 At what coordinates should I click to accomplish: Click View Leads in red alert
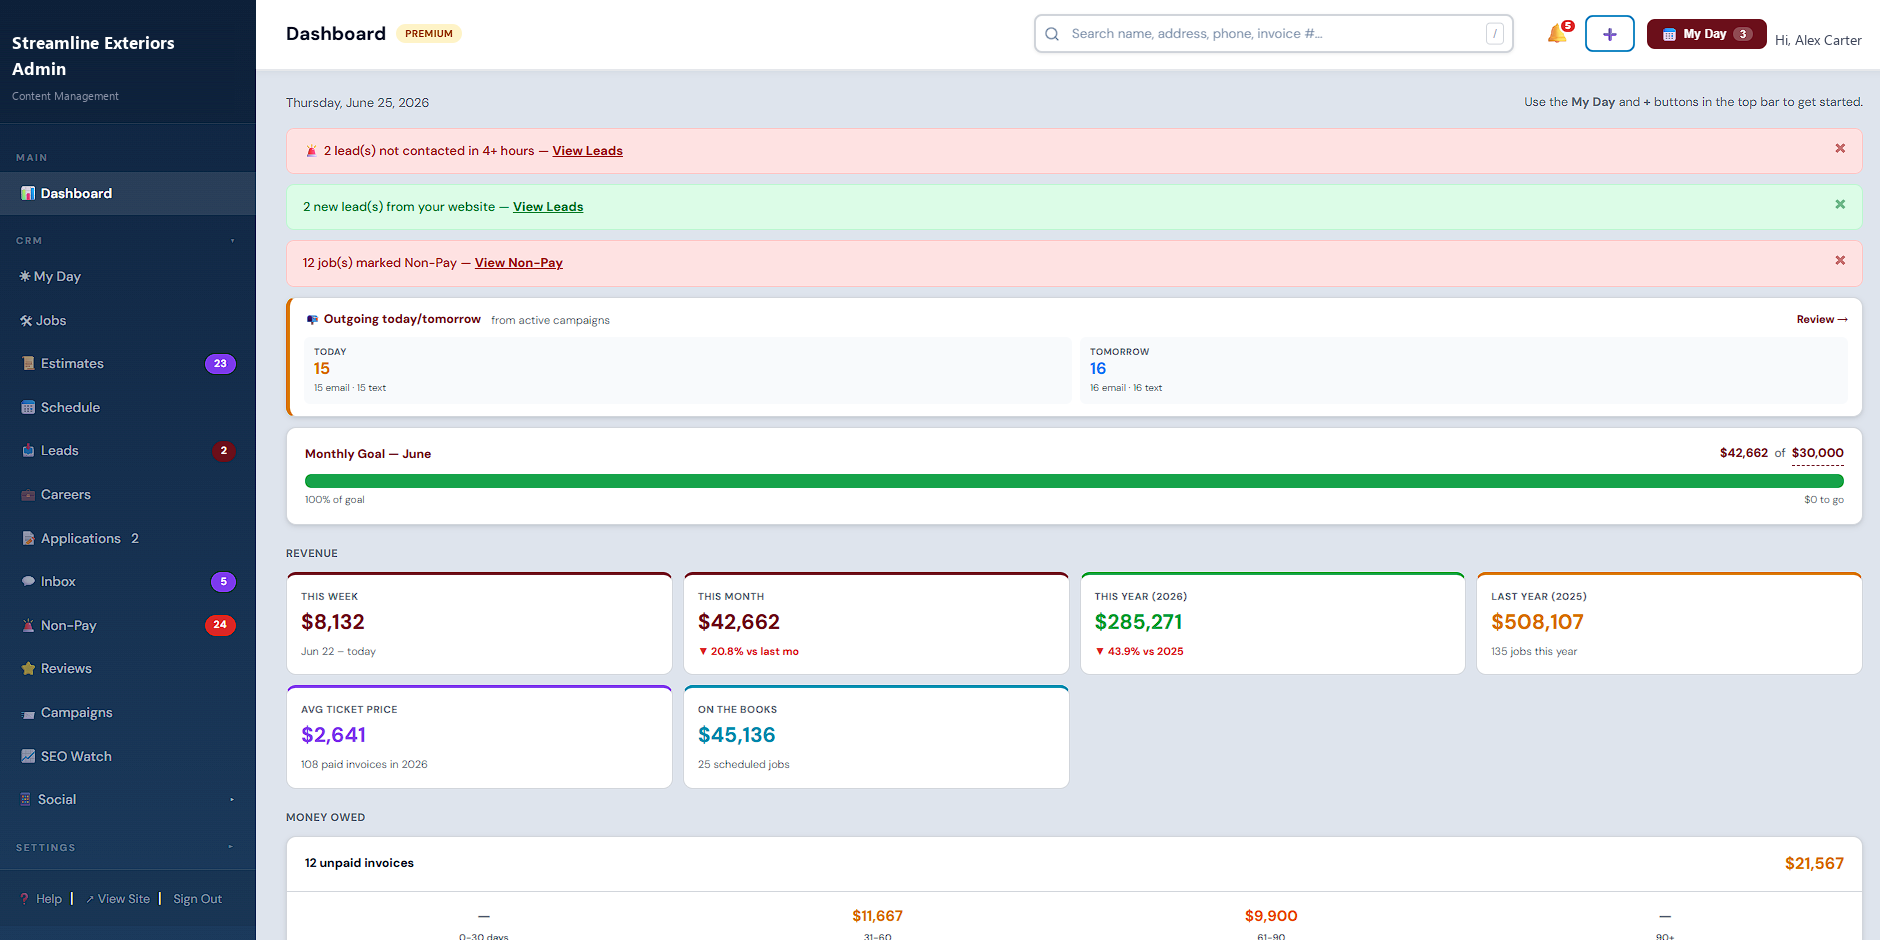pos(587,151)
